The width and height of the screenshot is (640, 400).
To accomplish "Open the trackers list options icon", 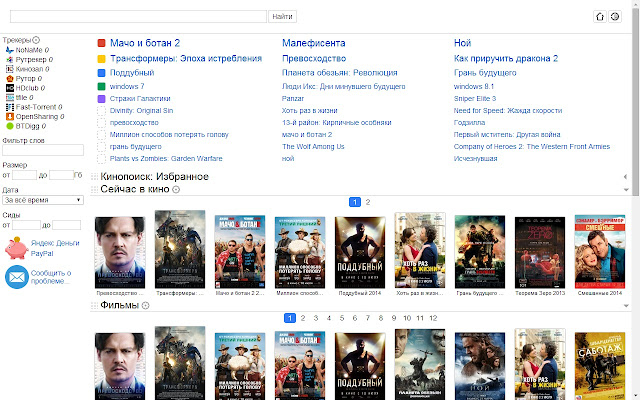I will coord(36,40).
